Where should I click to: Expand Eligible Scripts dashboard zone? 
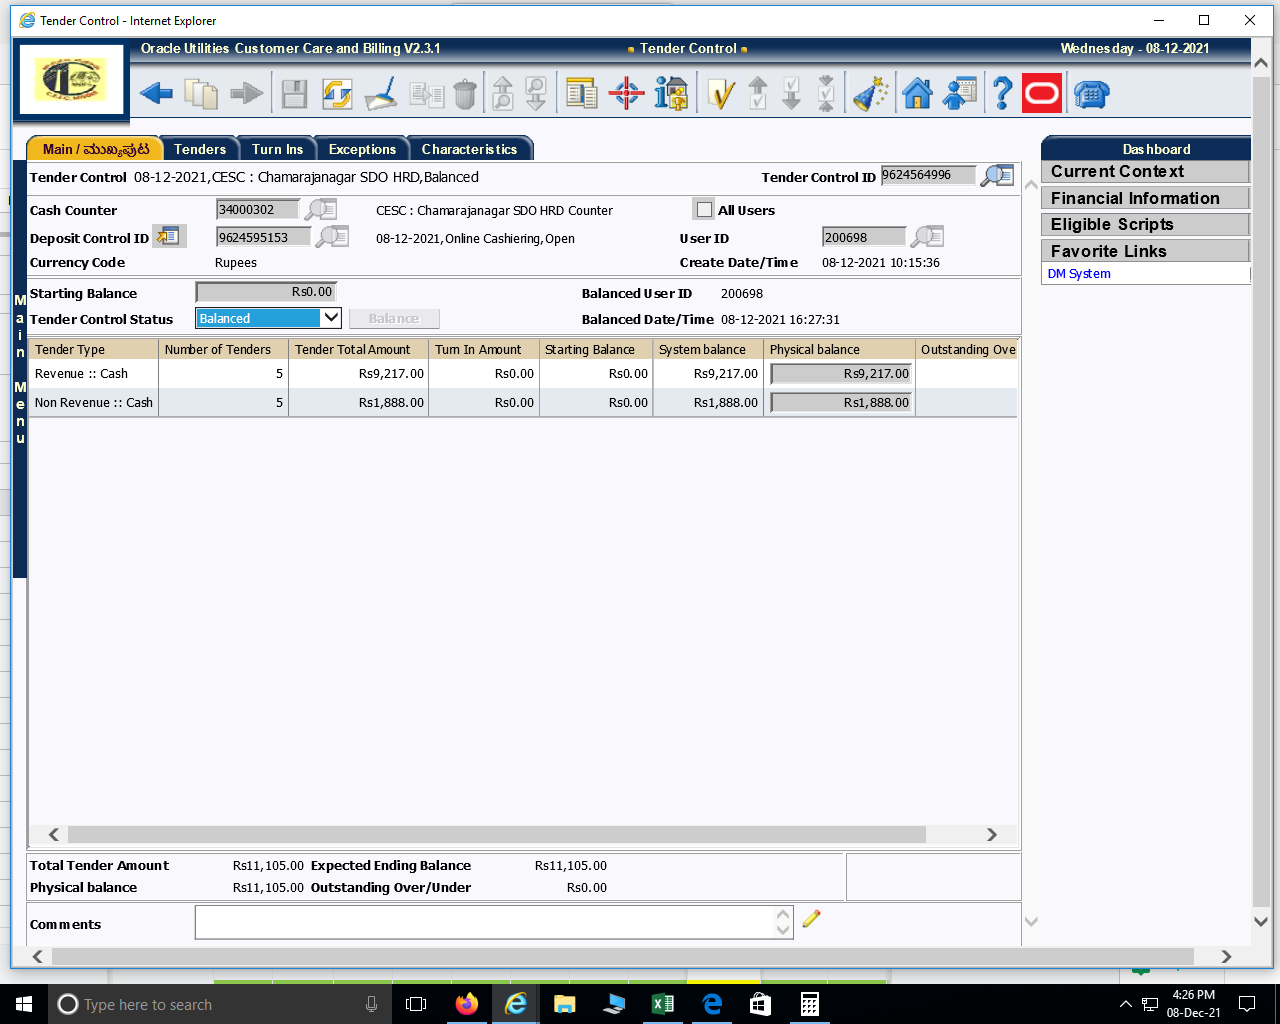[x=1145, y=225]
